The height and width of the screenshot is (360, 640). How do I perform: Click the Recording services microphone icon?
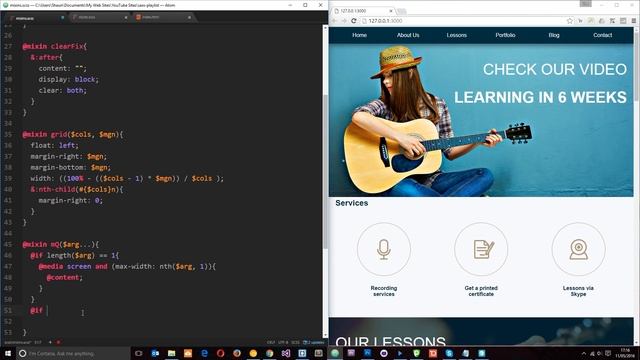click(384, 249)
